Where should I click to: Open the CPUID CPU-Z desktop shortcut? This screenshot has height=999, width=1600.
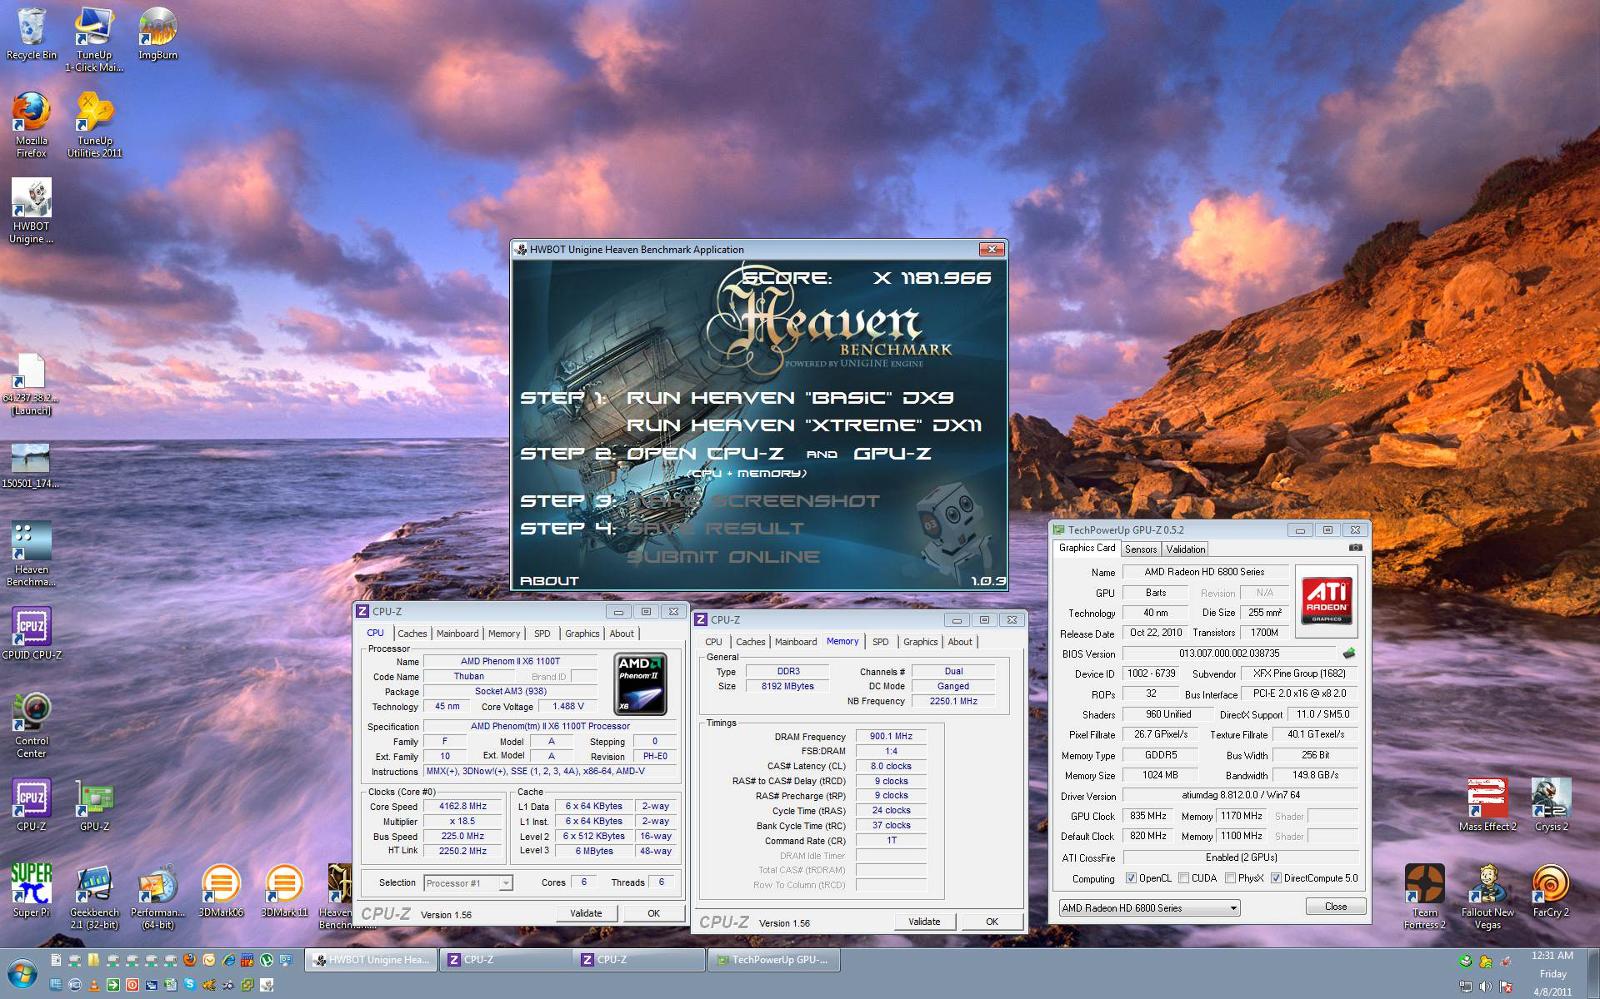point(31,633)
